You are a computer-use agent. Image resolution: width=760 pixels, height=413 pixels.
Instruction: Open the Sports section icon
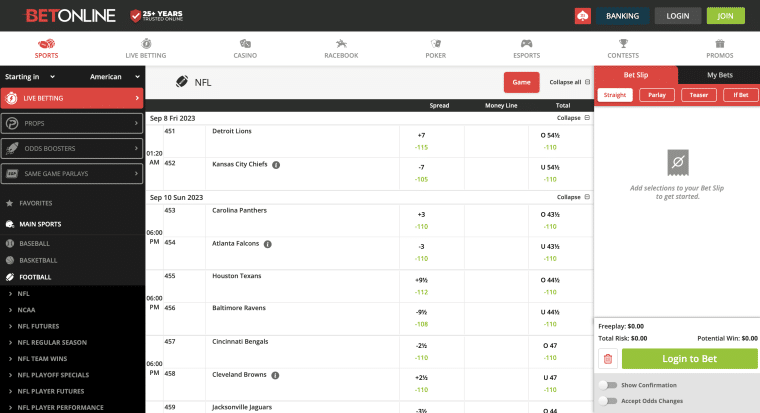[x=47, y=44]
